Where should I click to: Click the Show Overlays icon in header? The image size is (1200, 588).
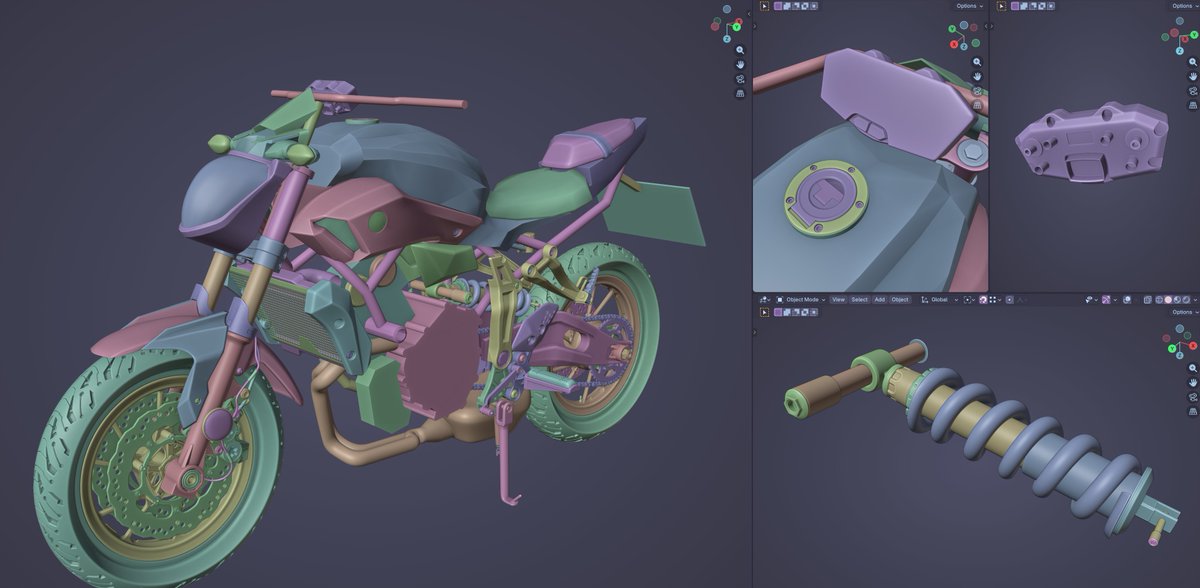coord(1104,299)
